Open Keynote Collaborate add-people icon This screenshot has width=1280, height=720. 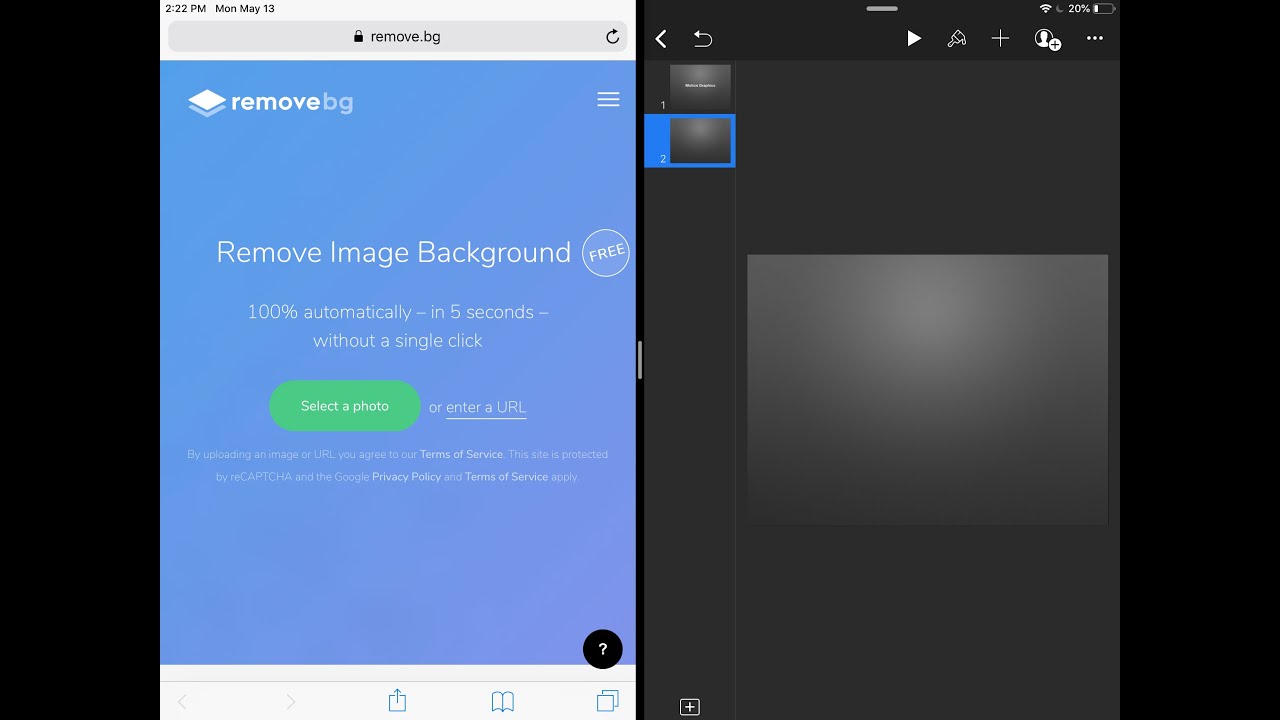(1047, 39)
